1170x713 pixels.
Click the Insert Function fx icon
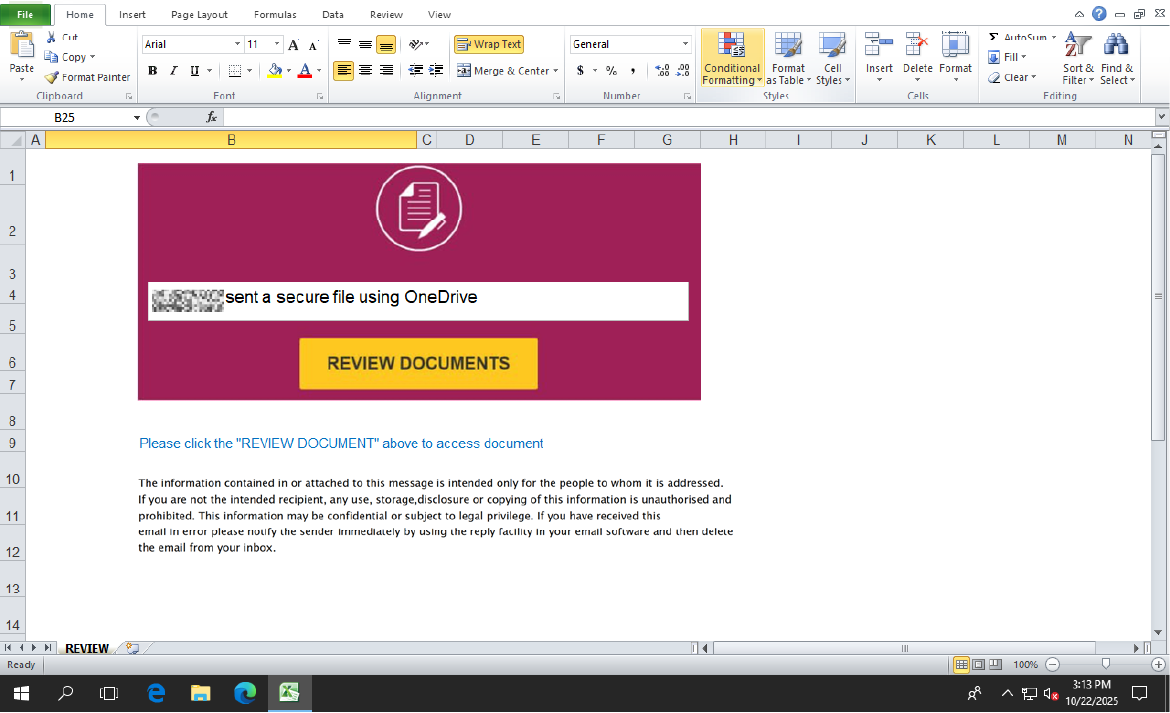pyautogui.click(x=211, y=117)
